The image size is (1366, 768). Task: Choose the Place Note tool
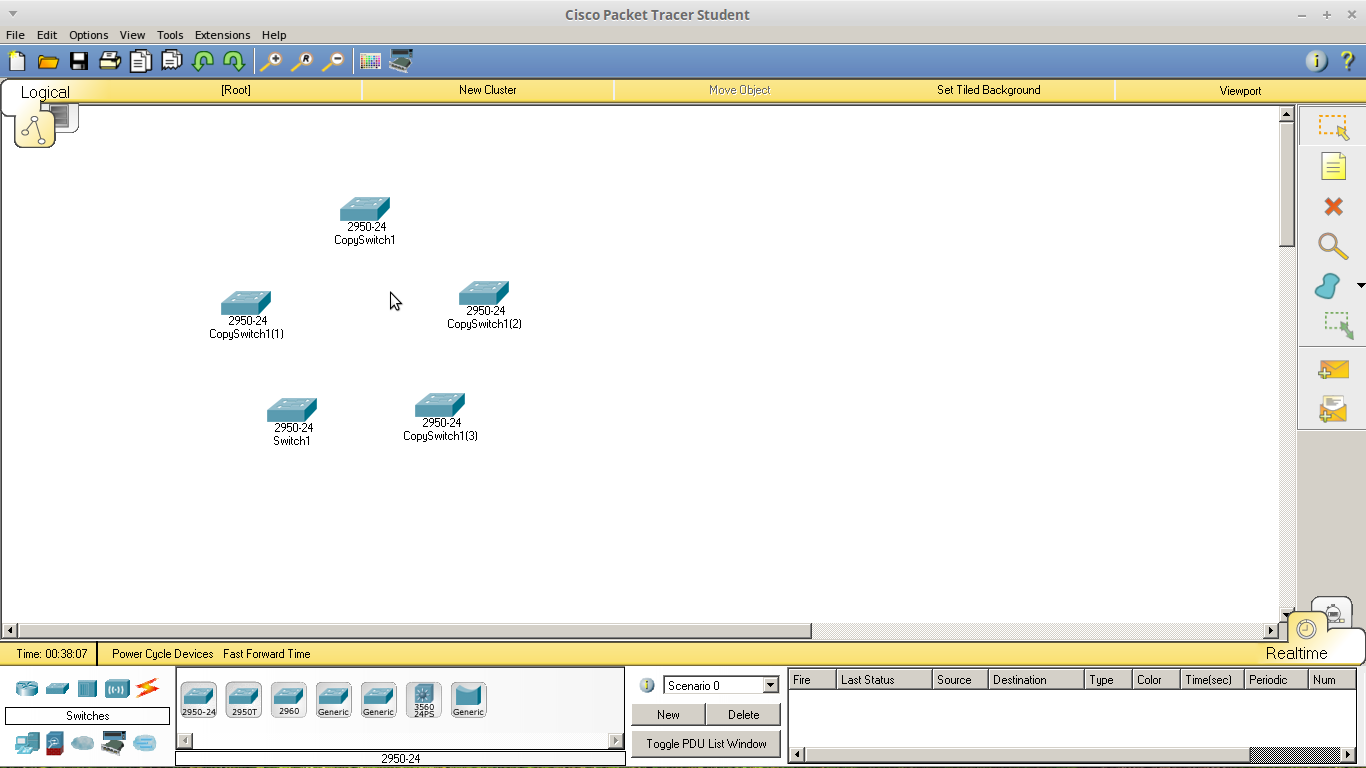click(x=1333, y=166)
